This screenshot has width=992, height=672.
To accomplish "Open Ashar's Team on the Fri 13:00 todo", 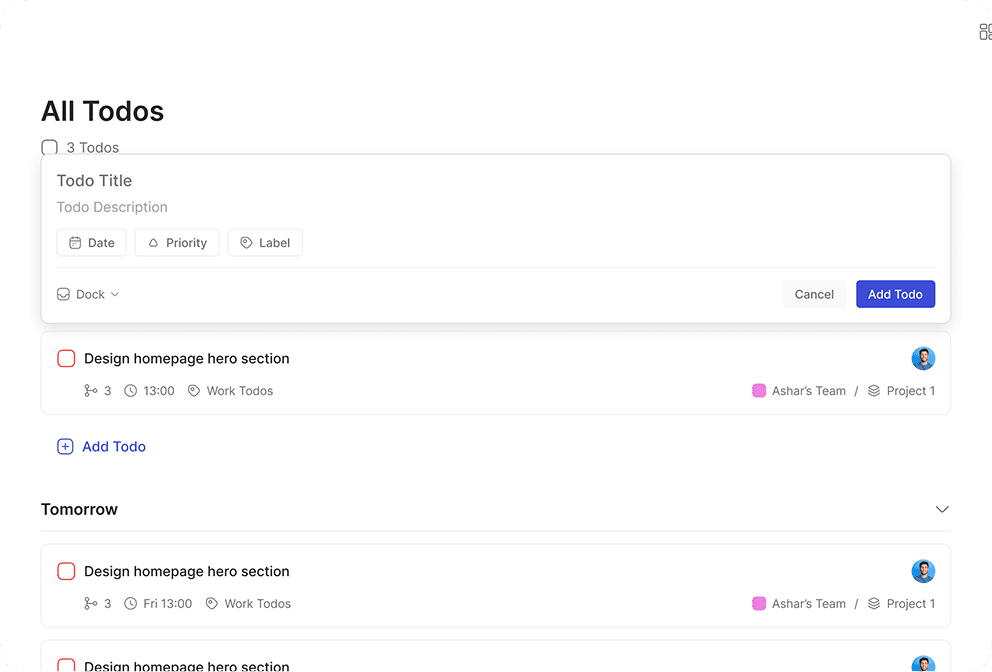I will point(809,604).
